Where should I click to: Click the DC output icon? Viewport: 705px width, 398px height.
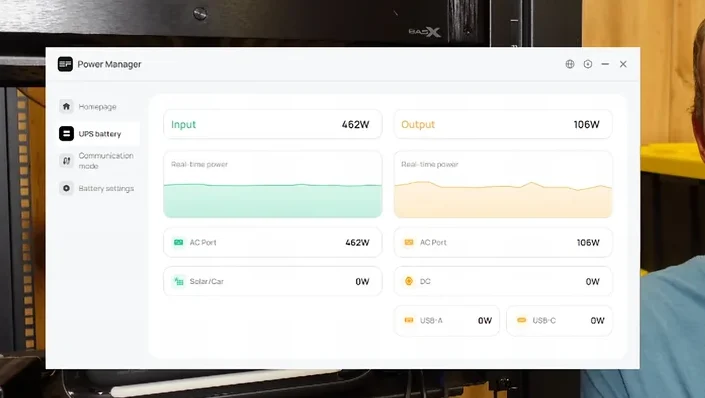click(409, 281)
